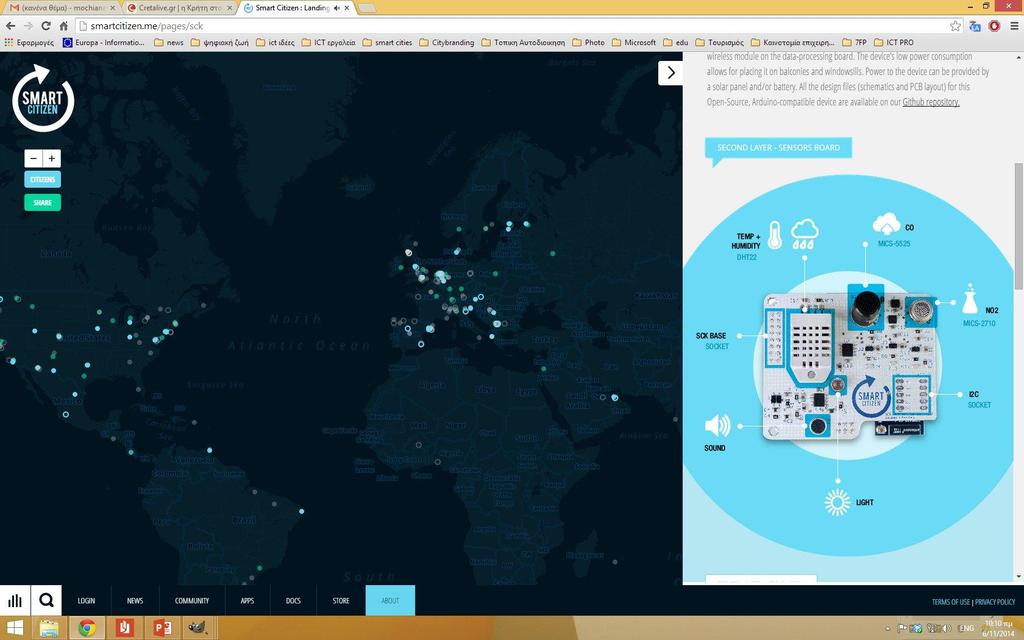Open the Apps menu item
1024x640 pixels.
pyautogui.click(x=247, y=600)
